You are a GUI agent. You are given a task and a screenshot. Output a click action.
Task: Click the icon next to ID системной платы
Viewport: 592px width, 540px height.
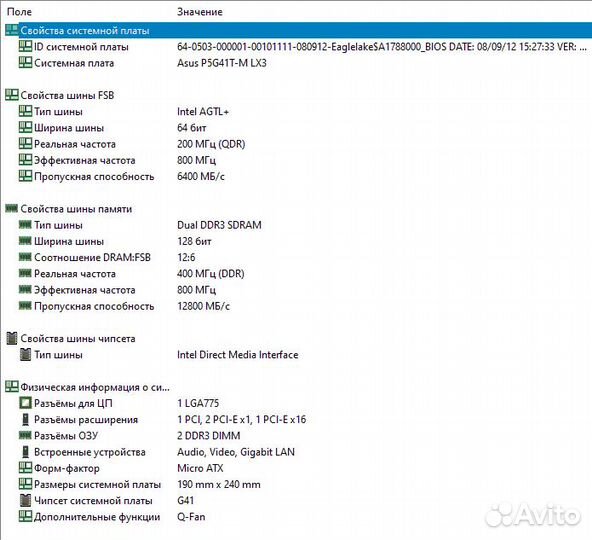pos(25,46)
